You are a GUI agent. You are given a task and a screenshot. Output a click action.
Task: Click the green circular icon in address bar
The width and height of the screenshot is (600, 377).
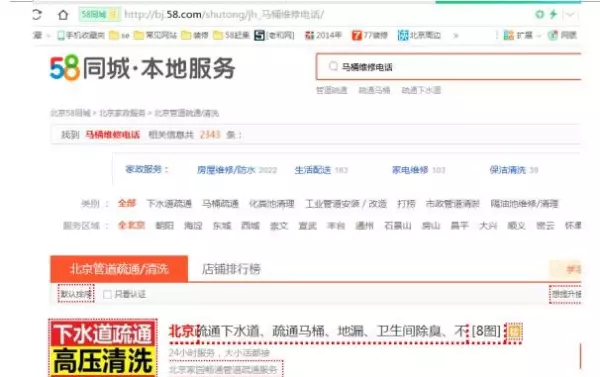click(540, 15)
